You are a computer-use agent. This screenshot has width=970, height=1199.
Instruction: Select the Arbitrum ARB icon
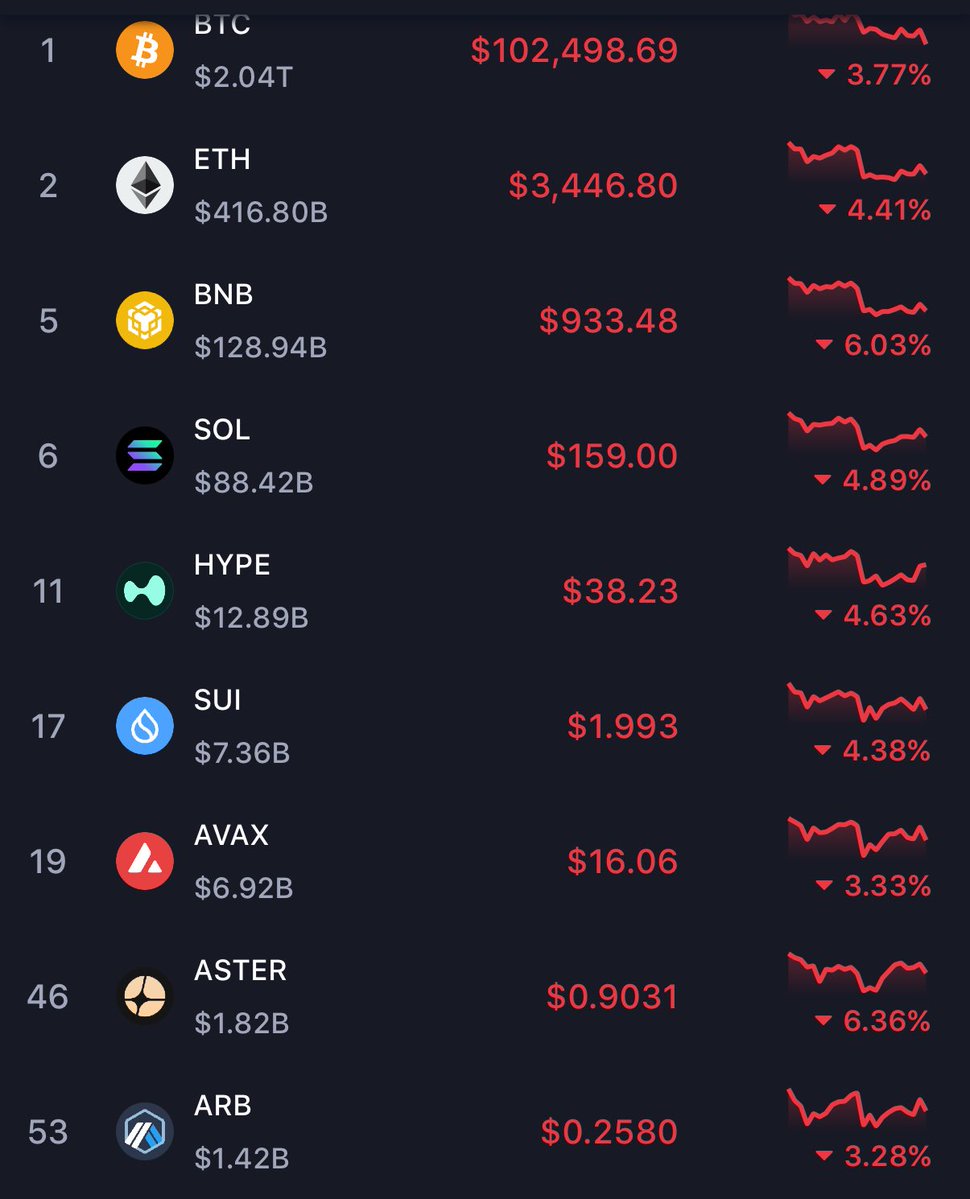pyautogui.click(x=145, y=1132)
